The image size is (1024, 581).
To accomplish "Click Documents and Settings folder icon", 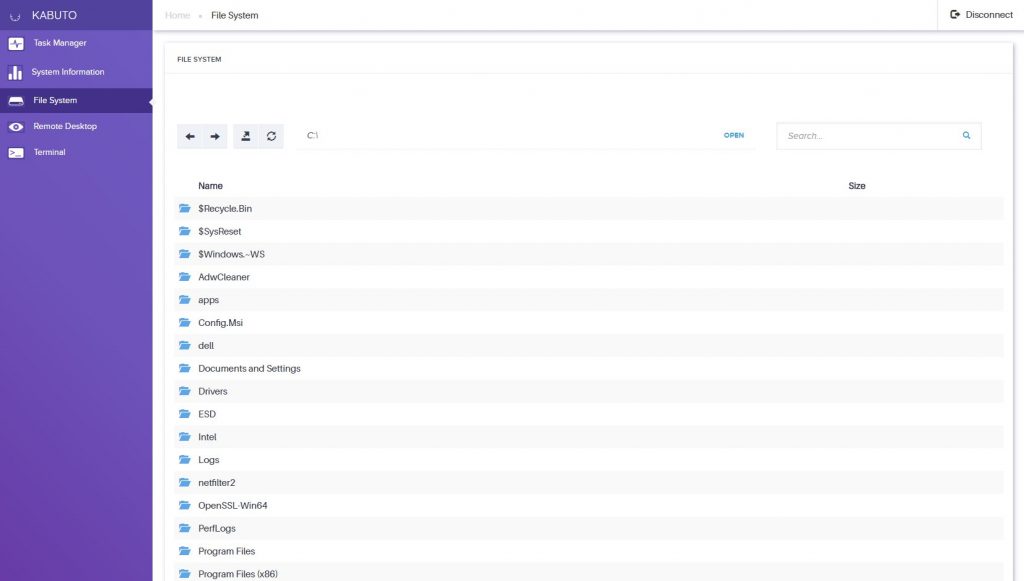I will coord(185,368).
